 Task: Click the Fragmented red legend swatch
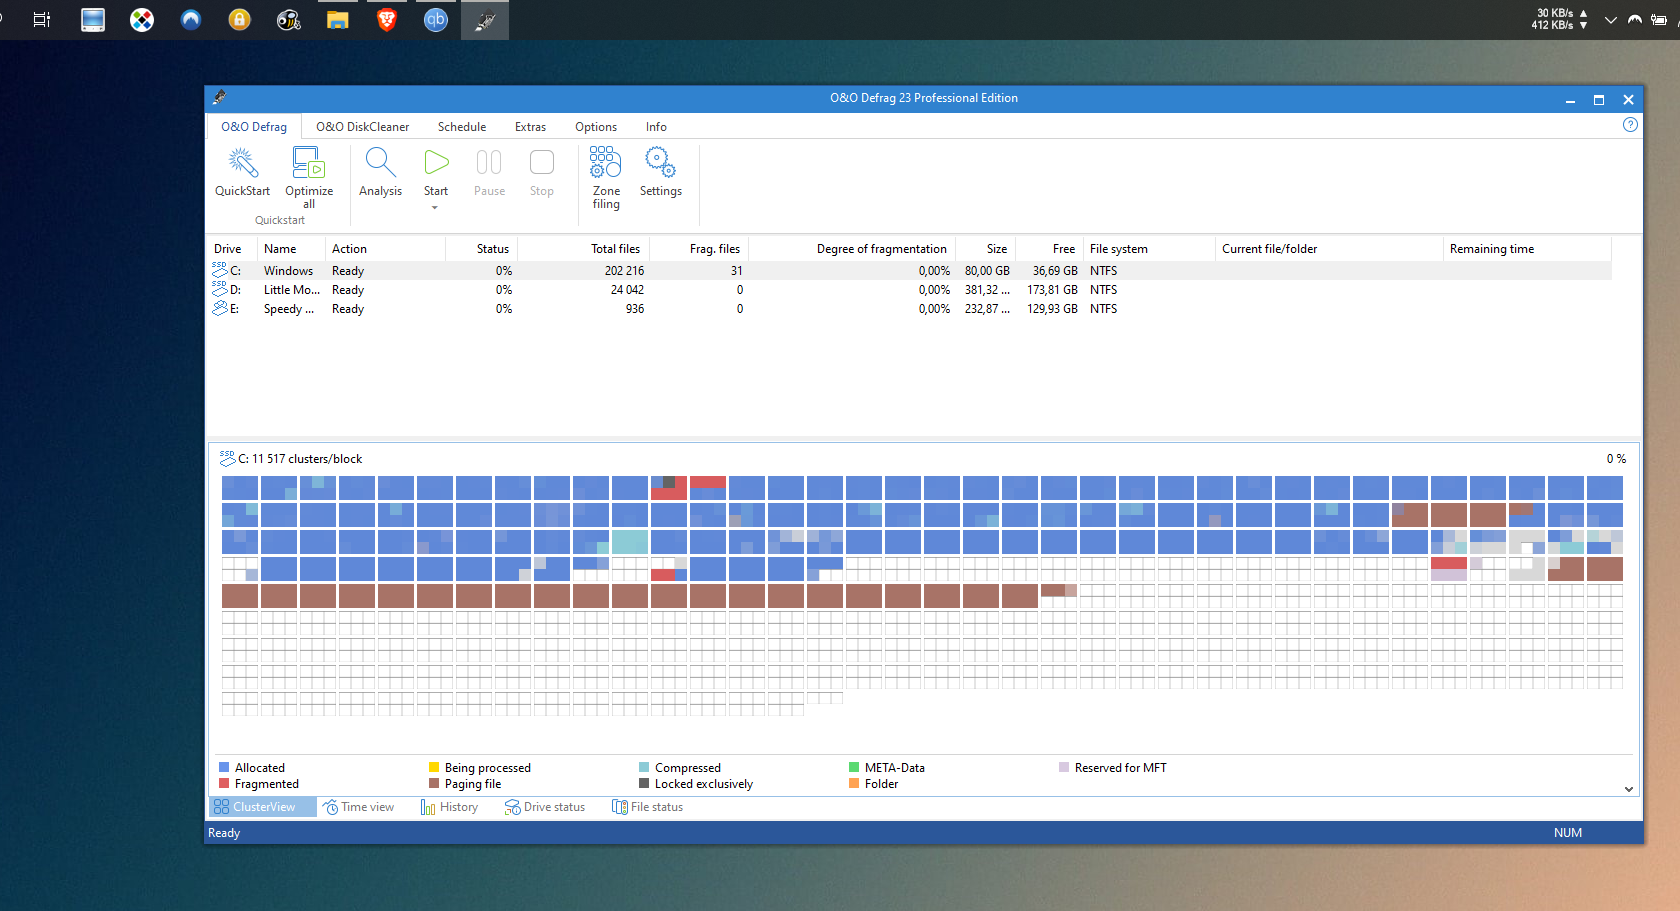(224, 784)
